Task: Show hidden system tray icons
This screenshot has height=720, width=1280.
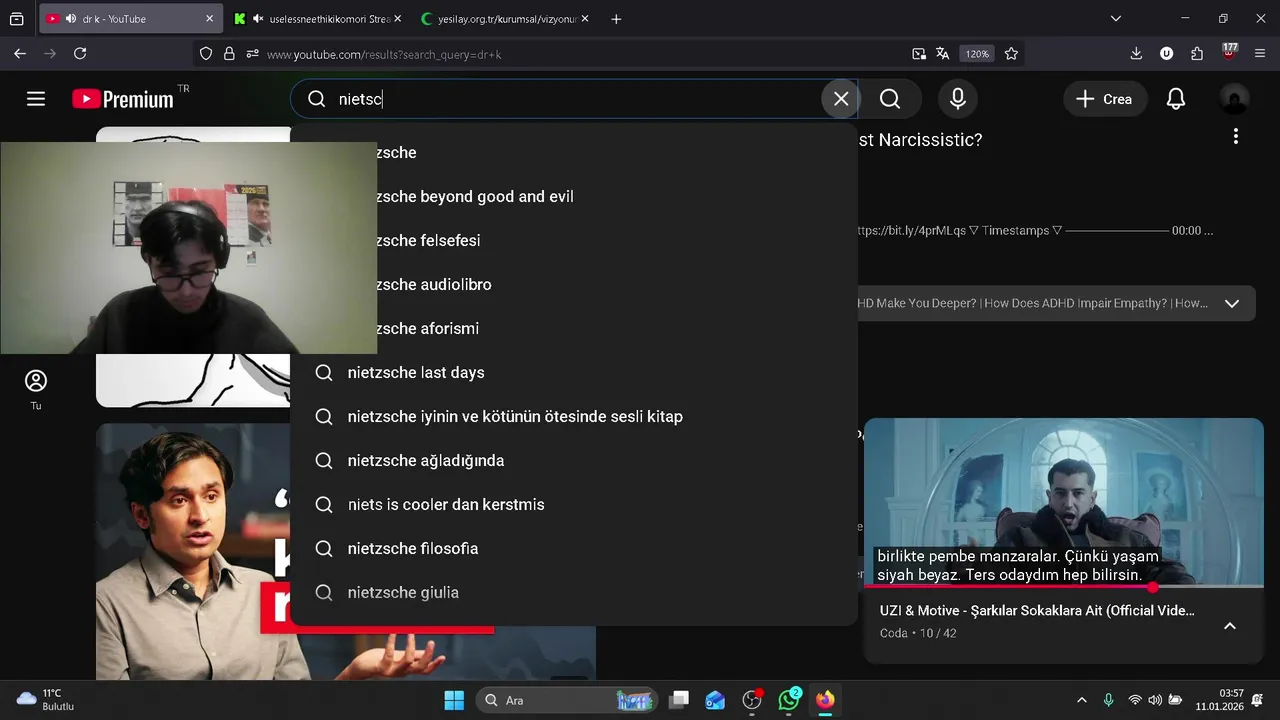Action: (1081, 700)
